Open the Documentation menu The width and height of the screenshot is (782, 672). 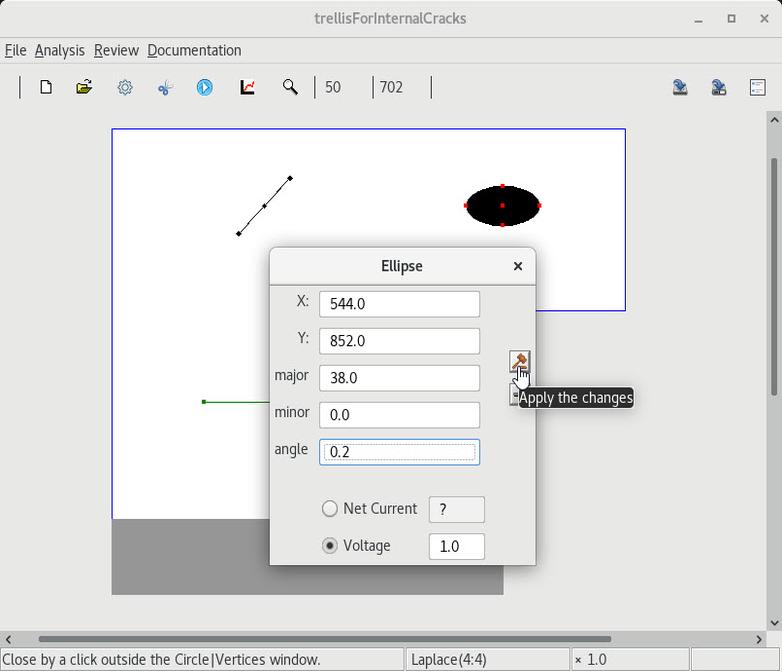click(194, 50)
